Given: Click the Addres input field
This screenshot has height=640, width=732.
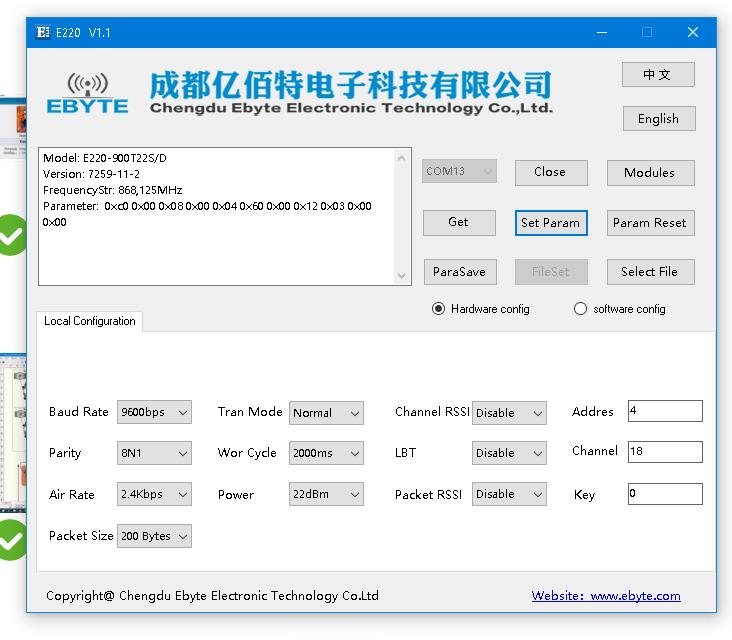Looking at the screenshot, I should pyautogui.click(x=665, y=411).
